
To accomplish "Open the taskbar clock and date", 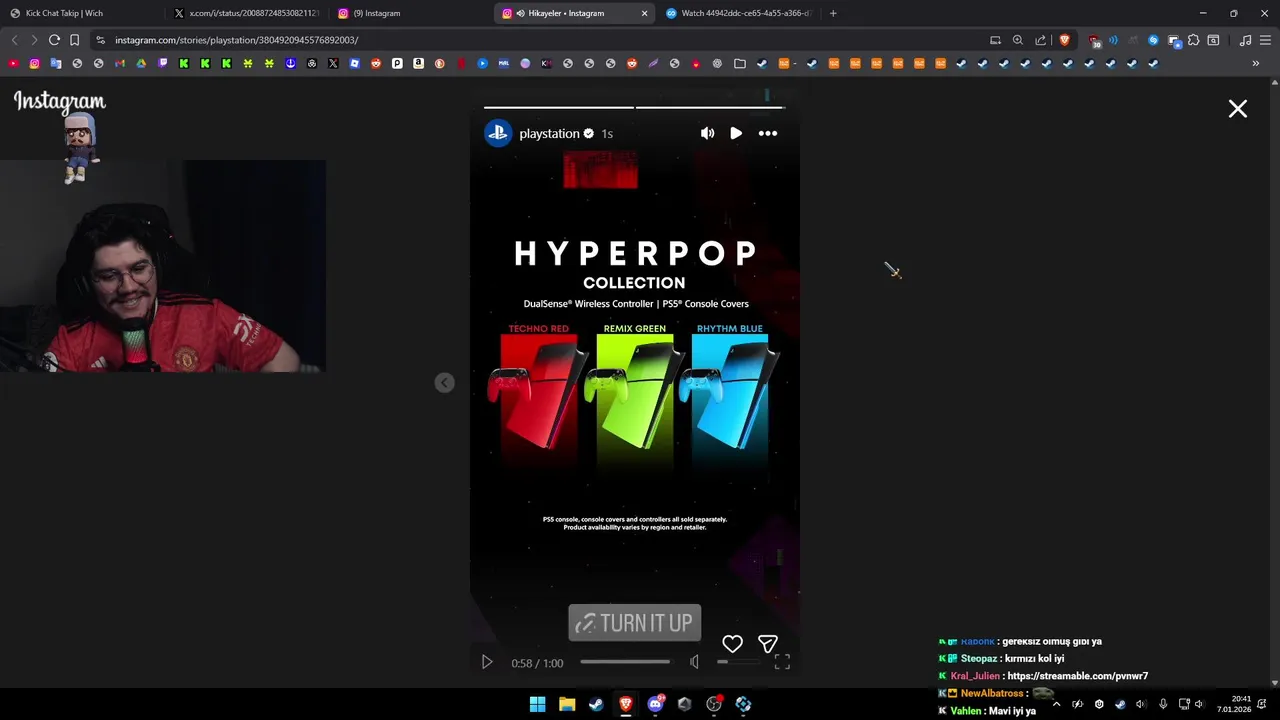I will point(1235,704).
